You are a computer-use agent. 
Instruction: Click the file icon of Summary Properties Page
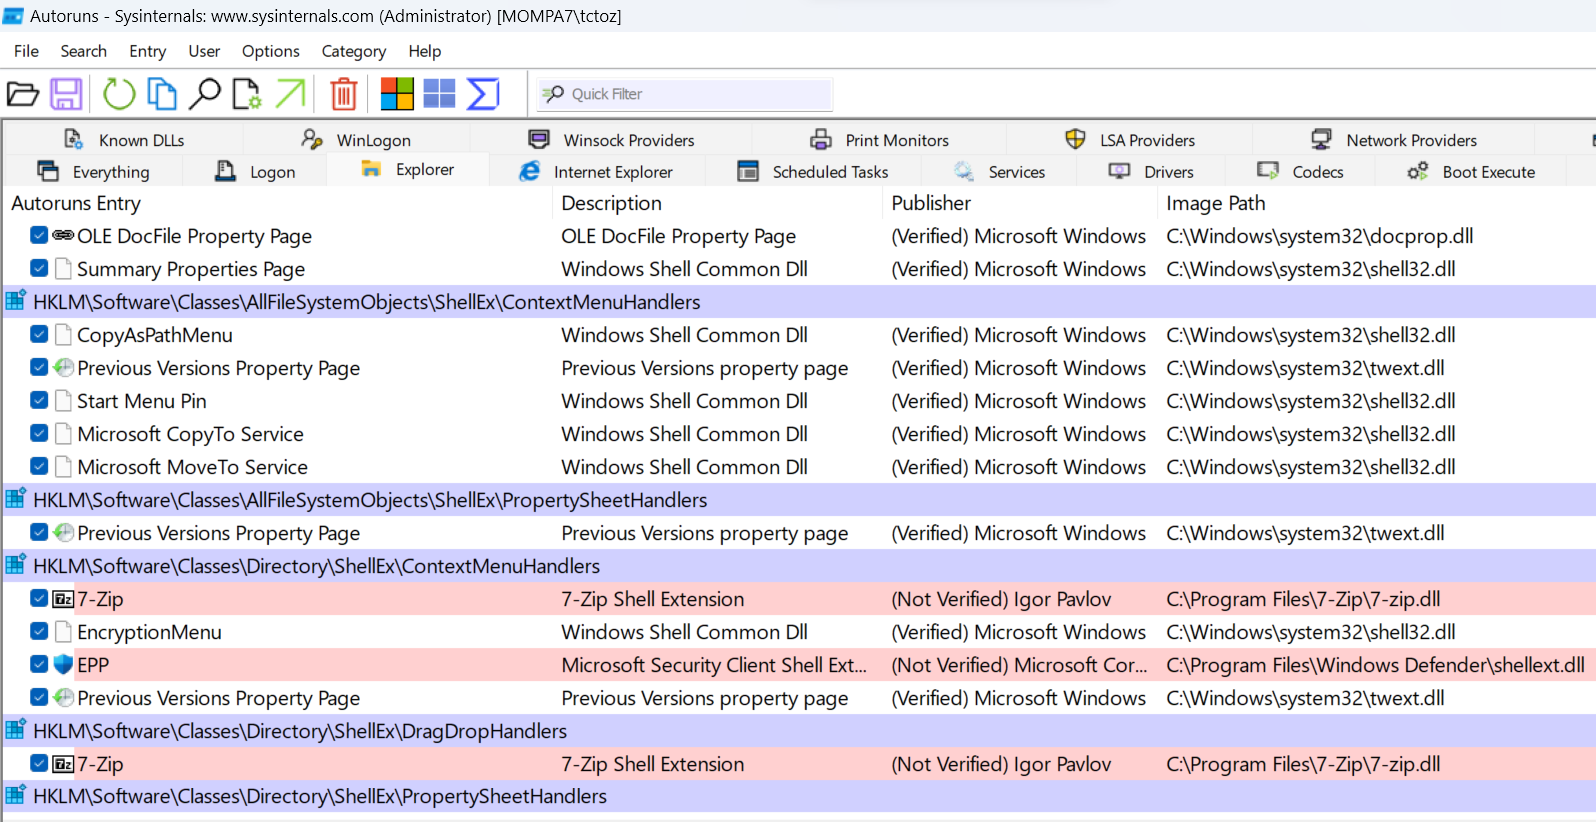click(63, 268)
